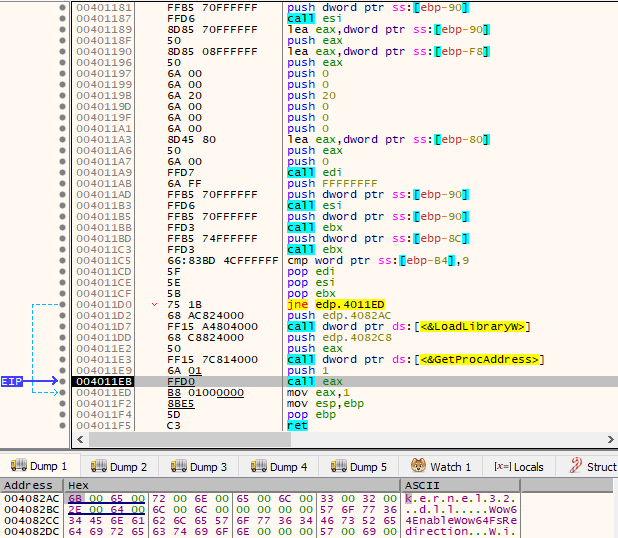Toggle breakpoint dot at address 004011EB

[x=62, y=381]
